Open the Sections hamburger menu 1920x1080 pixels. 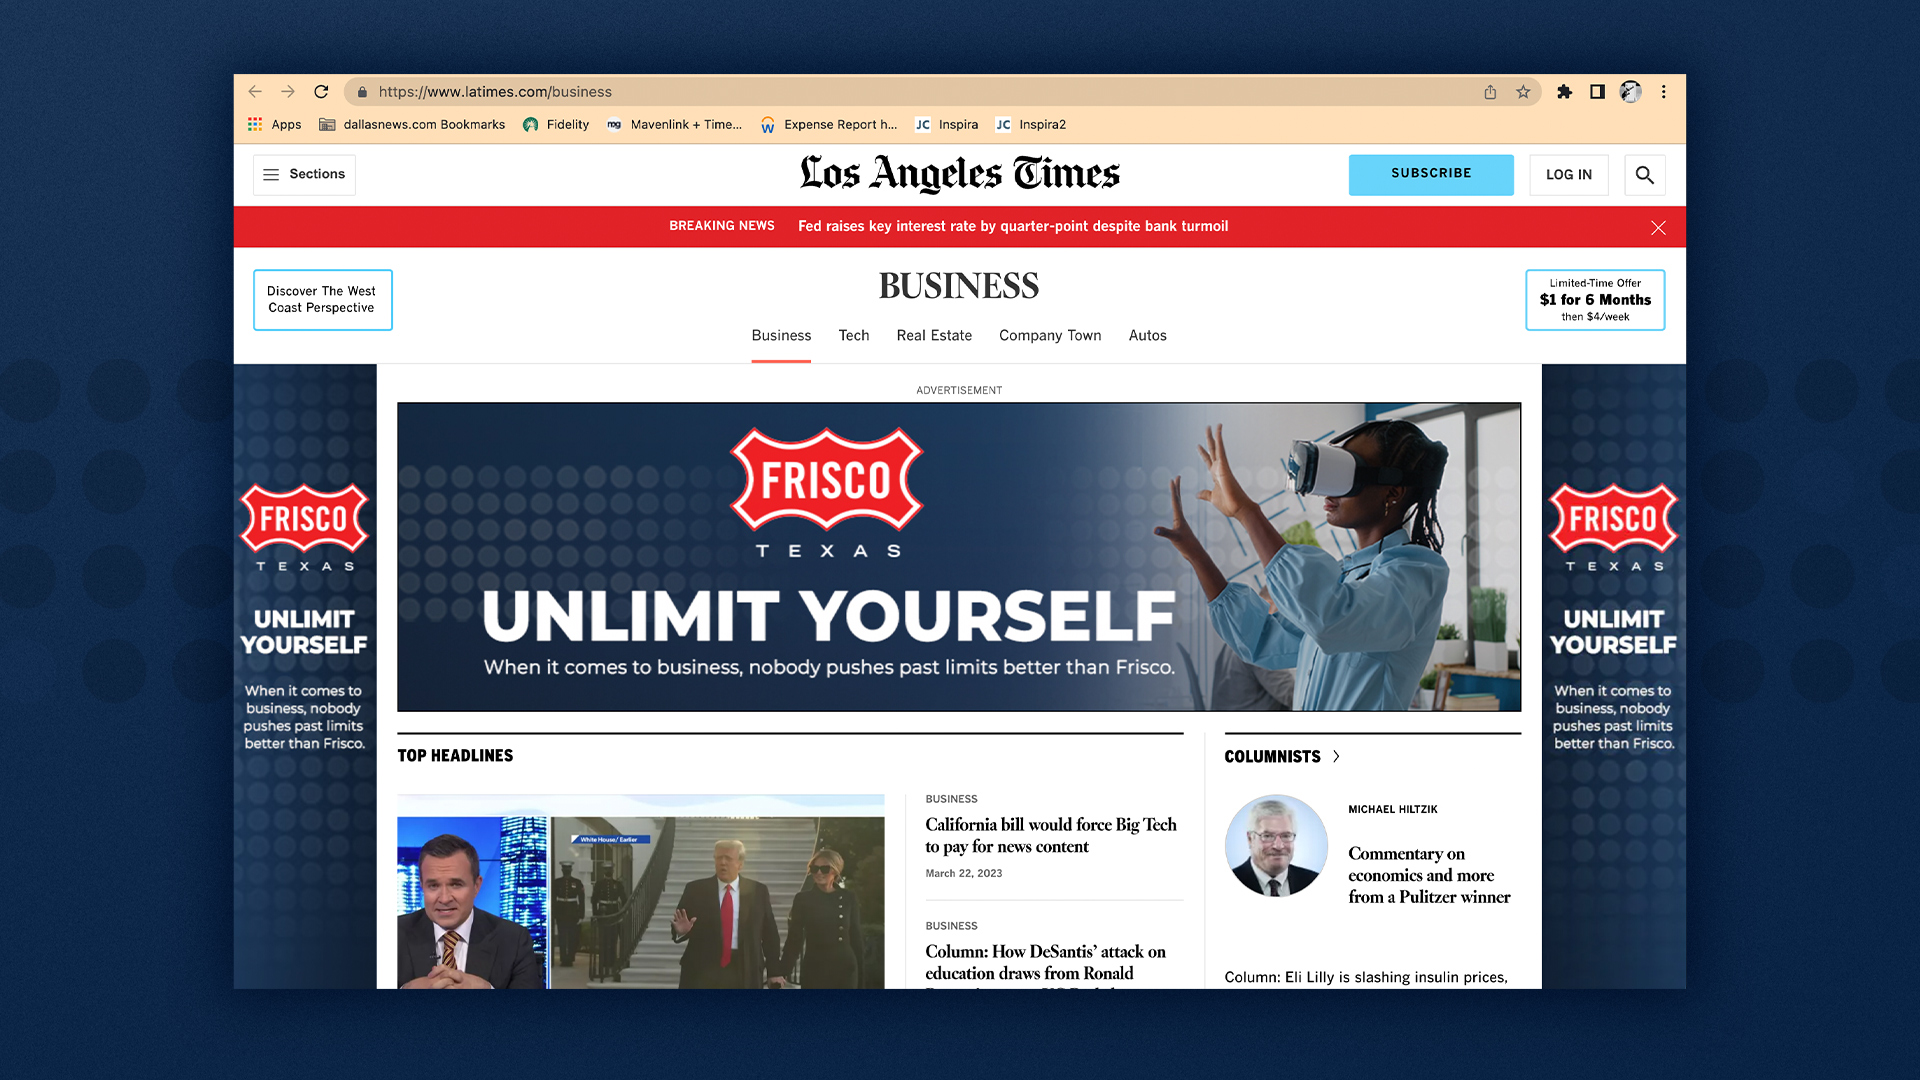pyautogui.click(x=304, y=174)
